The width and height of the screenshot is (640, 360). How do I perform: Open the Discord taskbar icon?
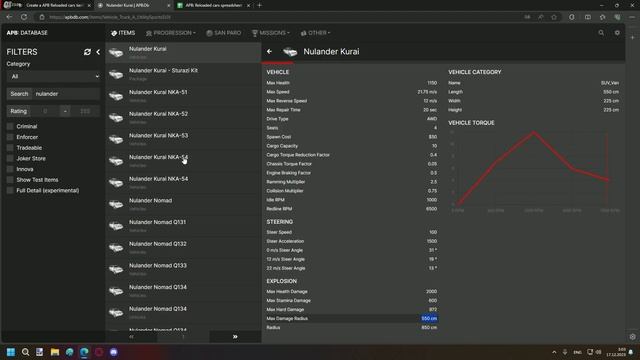(x=113, y=352)
